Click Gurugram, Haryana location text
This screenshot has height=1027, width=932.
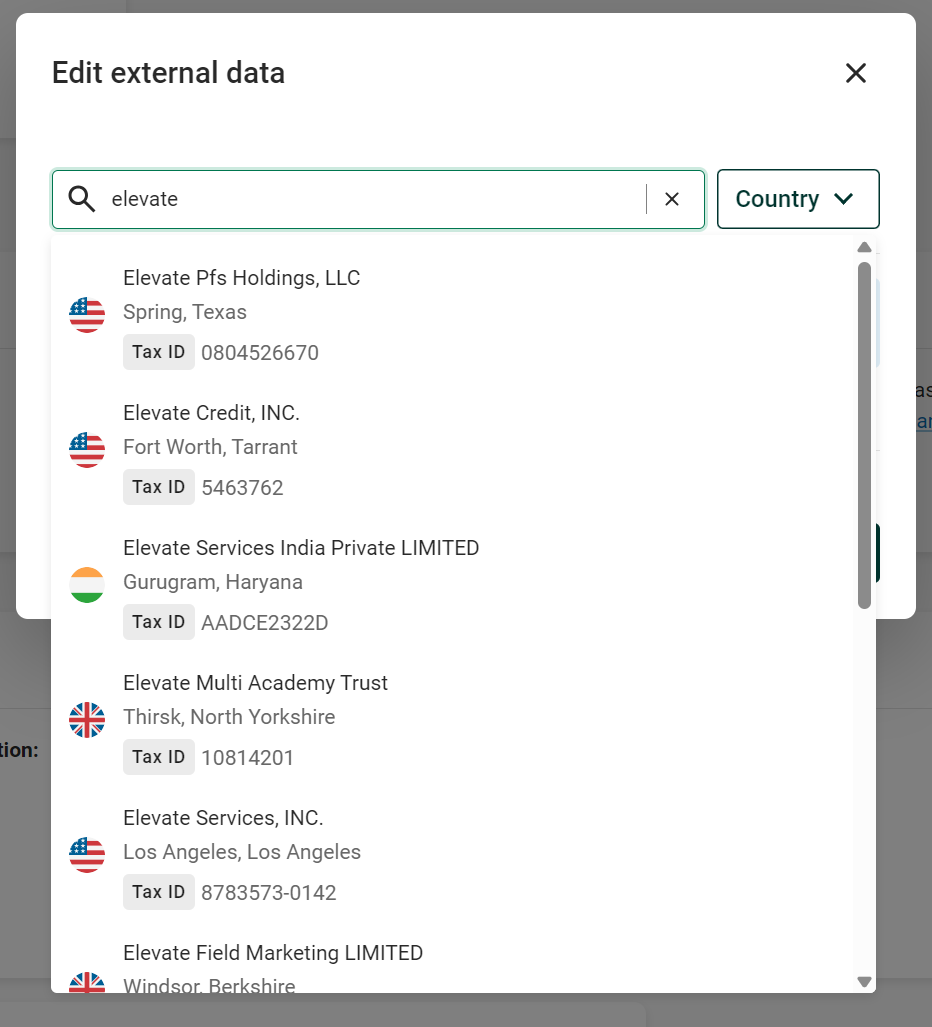point(213,582)
